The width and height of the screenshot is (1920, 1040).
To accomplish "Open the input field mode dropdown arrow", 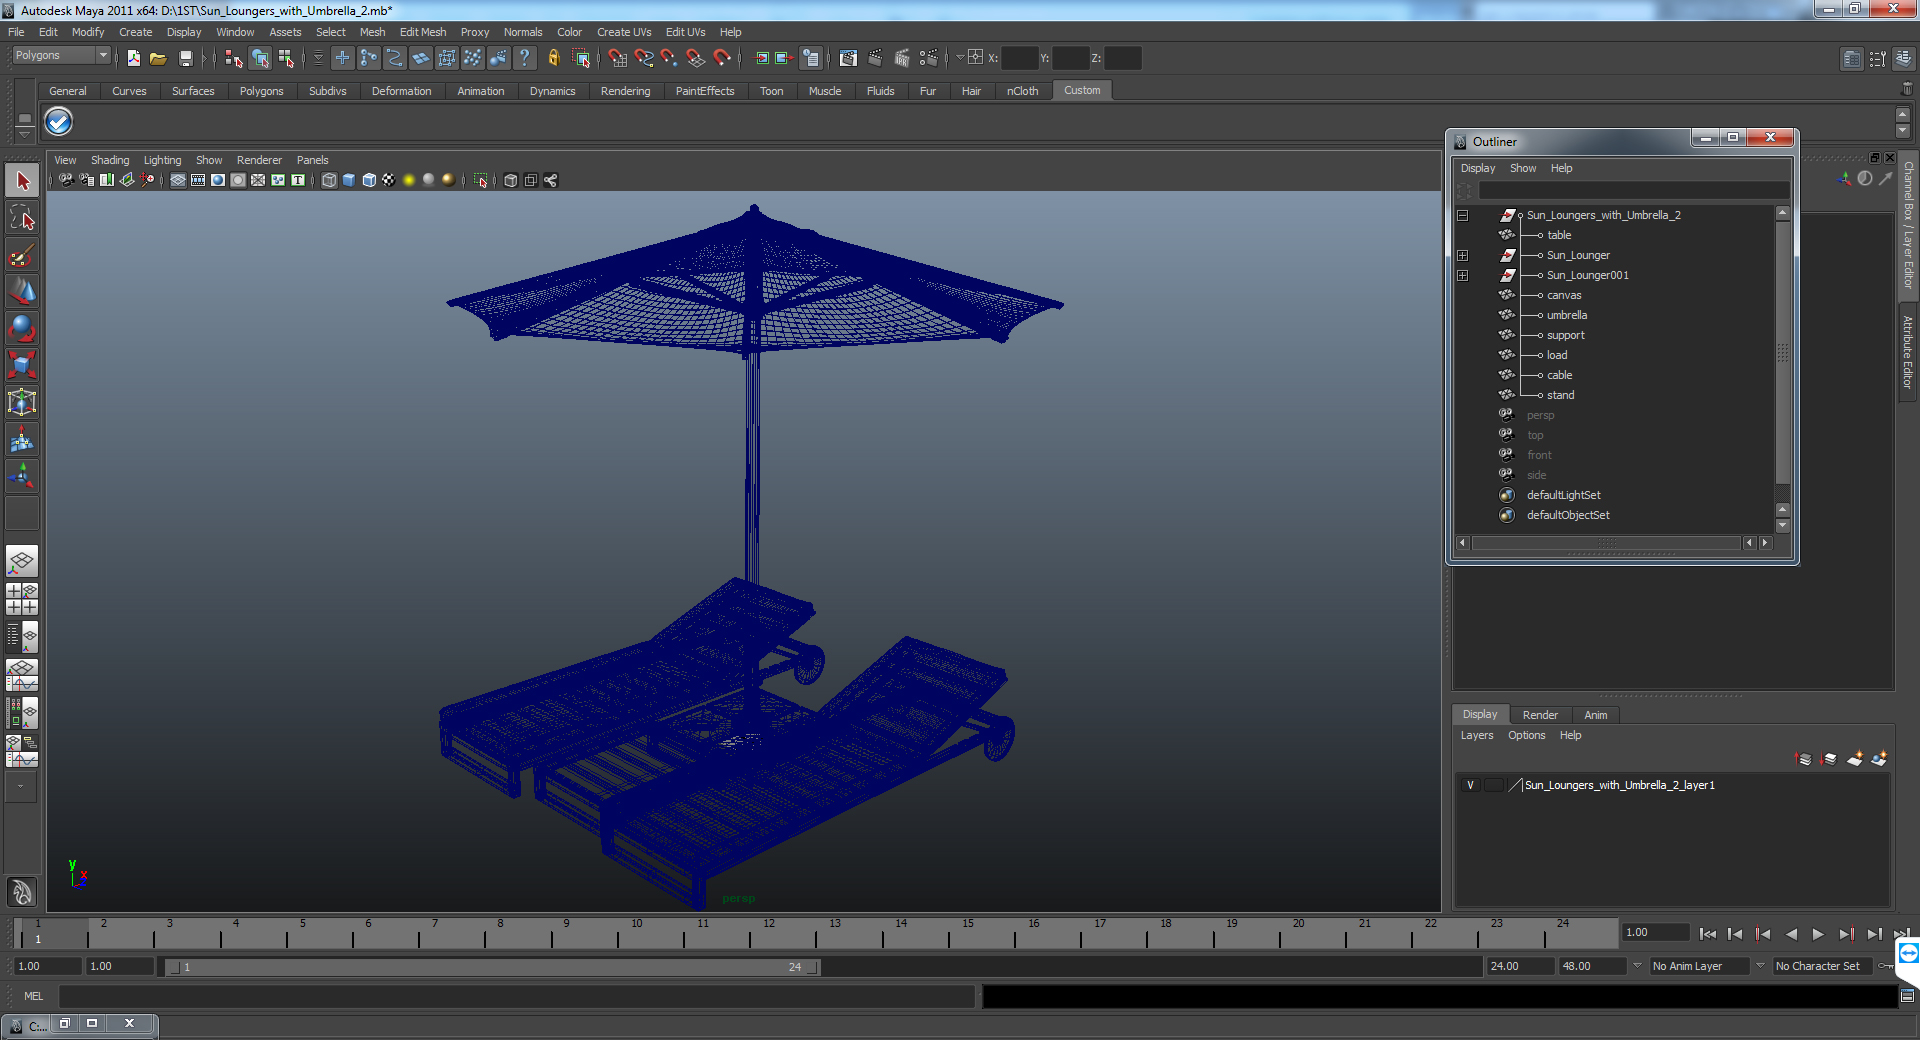I will [959, 57].
